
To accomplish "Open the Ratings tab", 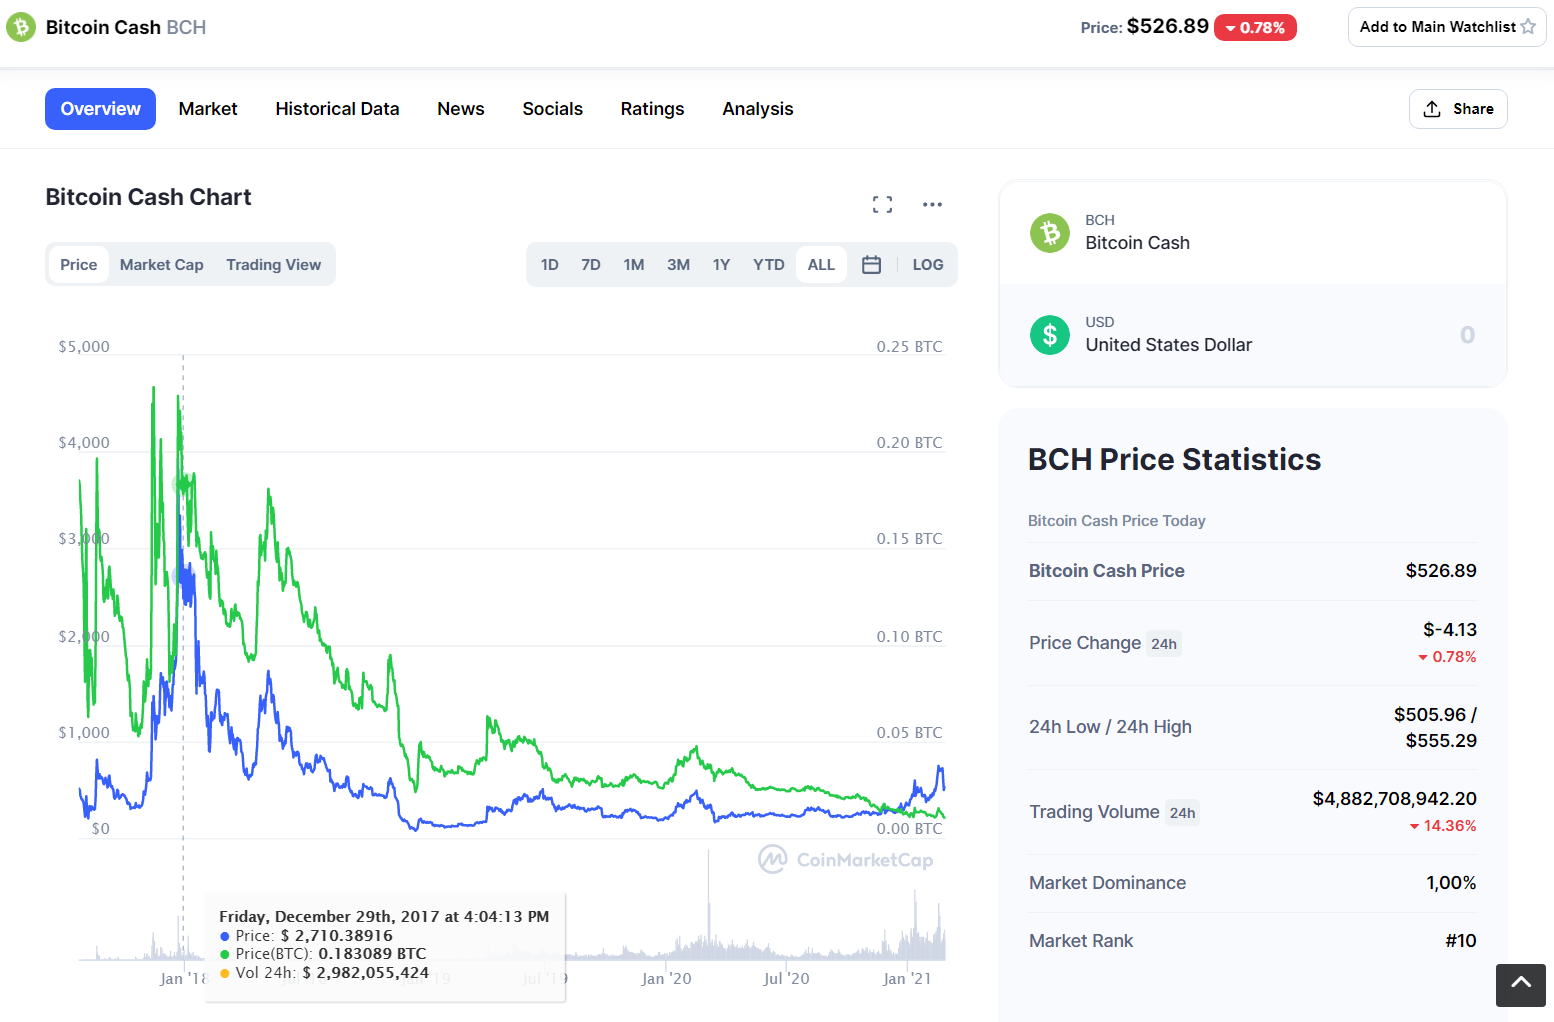I will click(653, 109).
